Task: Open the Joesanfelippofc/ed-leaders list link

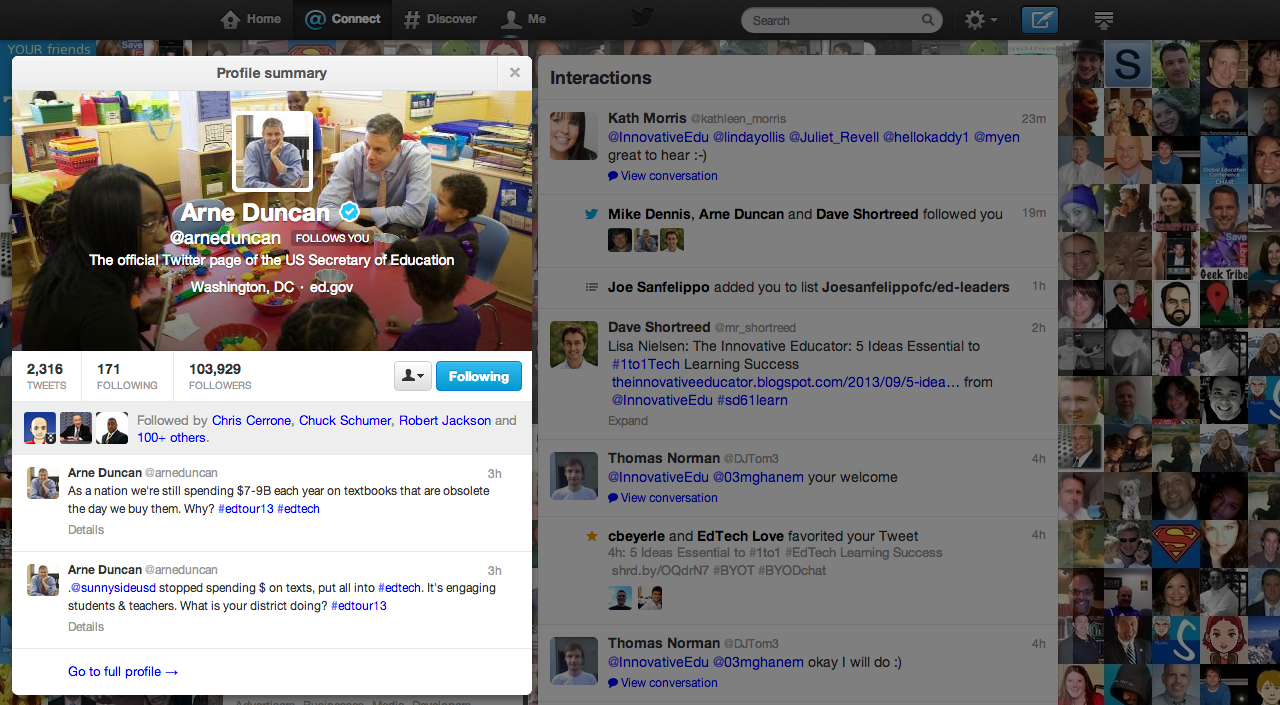Action: (x=915, y=287)
